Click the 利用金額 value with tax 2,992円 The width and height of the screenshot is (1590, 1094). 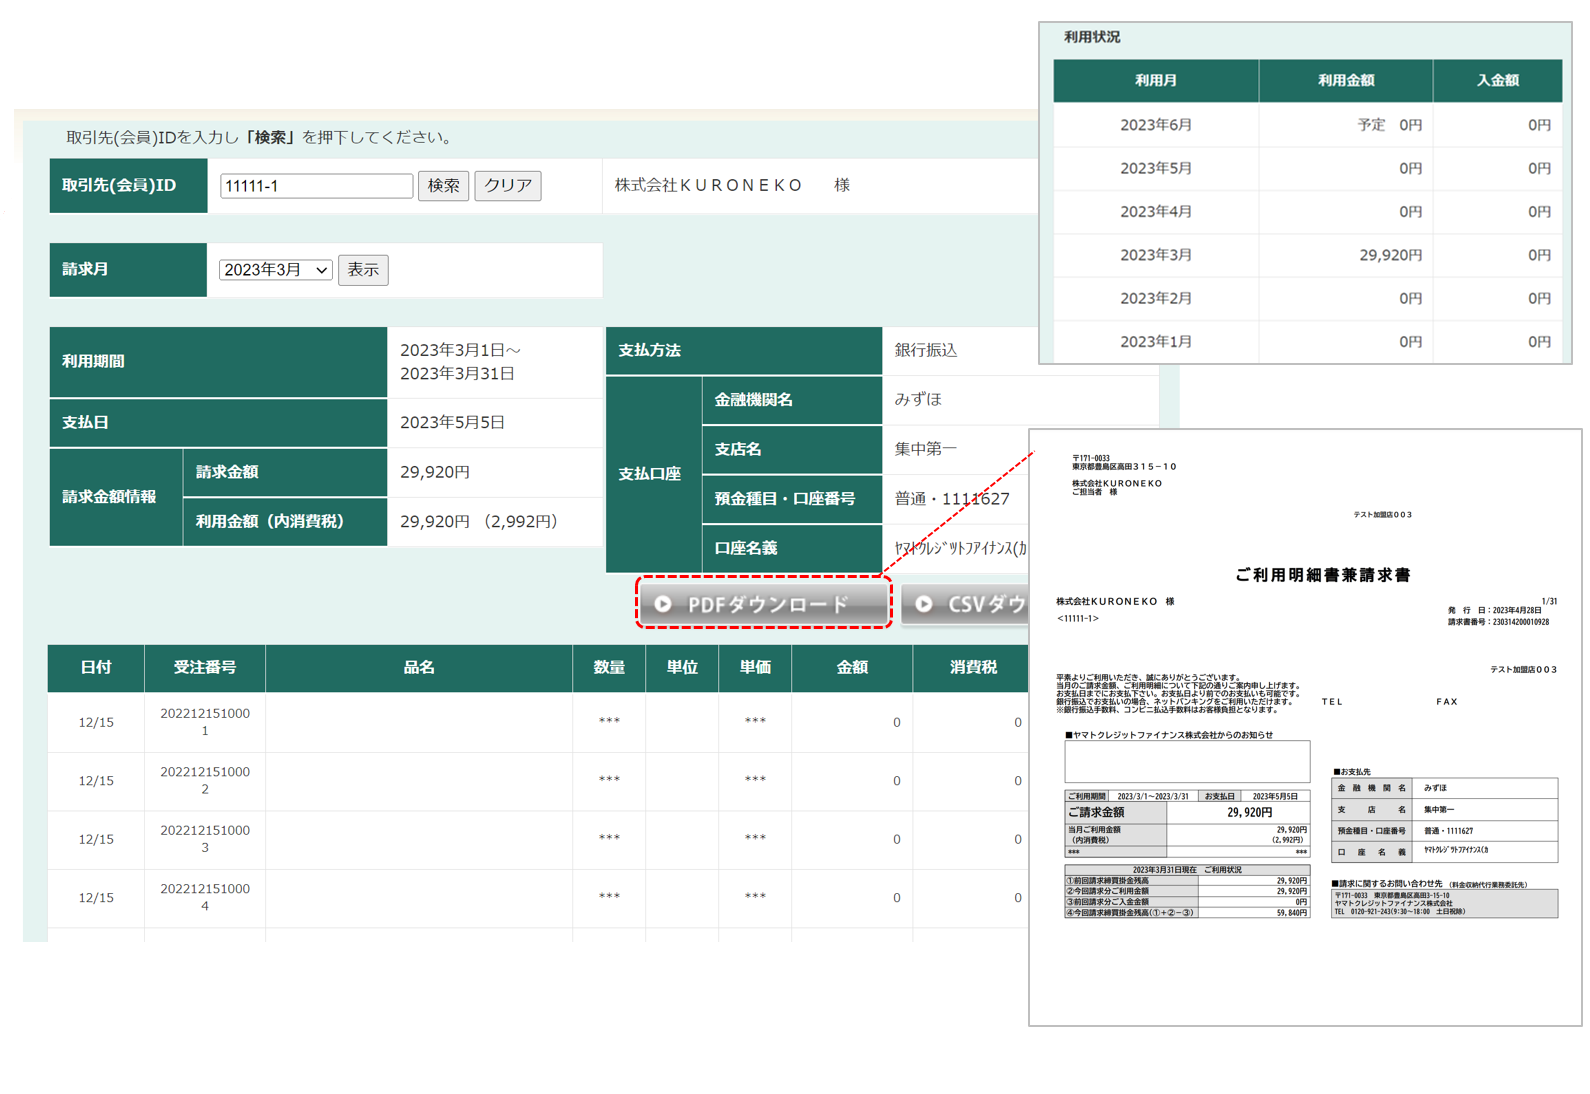[x=479, y=521]
